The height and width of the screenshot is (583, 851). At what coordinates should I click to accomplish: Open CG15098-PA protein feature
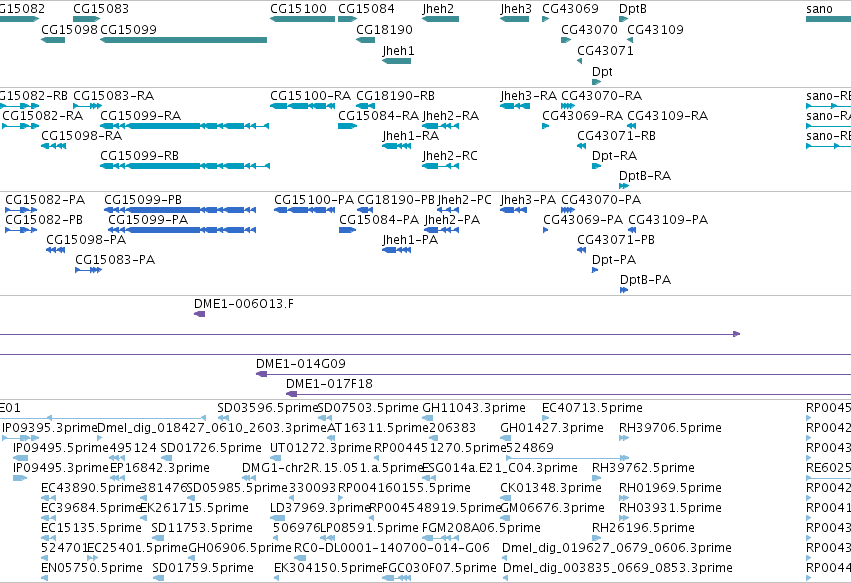tap(55, 250)
